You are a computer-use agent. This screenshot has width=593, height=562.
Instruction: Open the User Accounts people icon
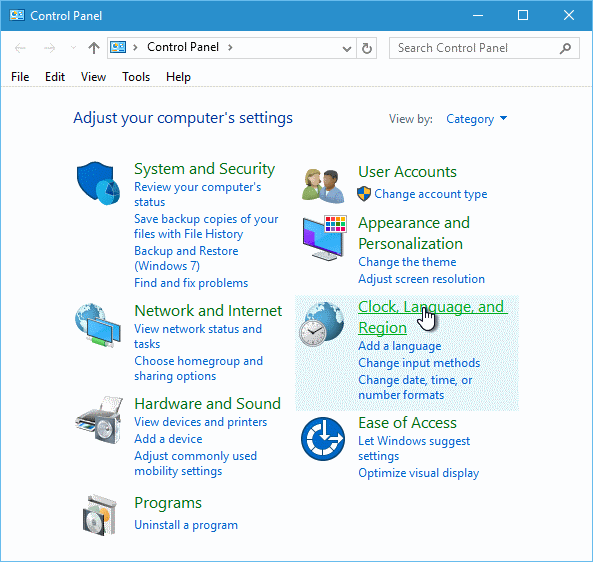(323, 186)
